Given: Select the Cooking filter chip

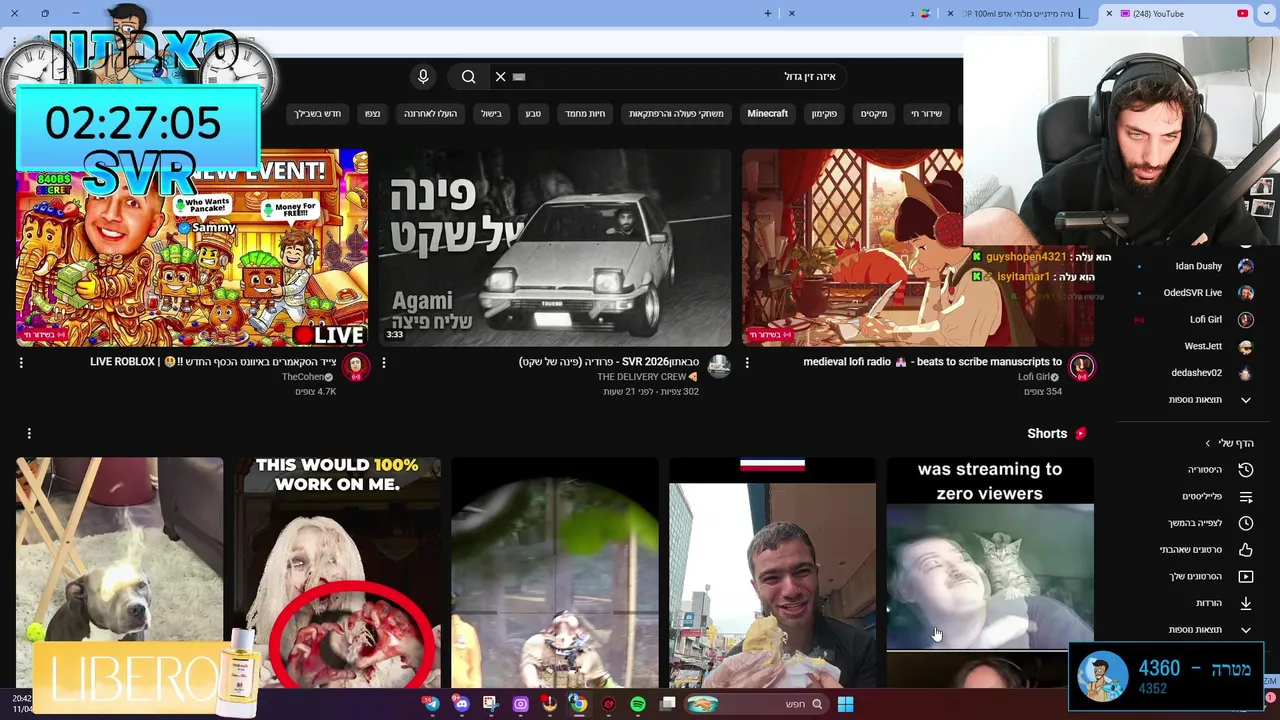Looking at the screenshot, I should 491,114.
